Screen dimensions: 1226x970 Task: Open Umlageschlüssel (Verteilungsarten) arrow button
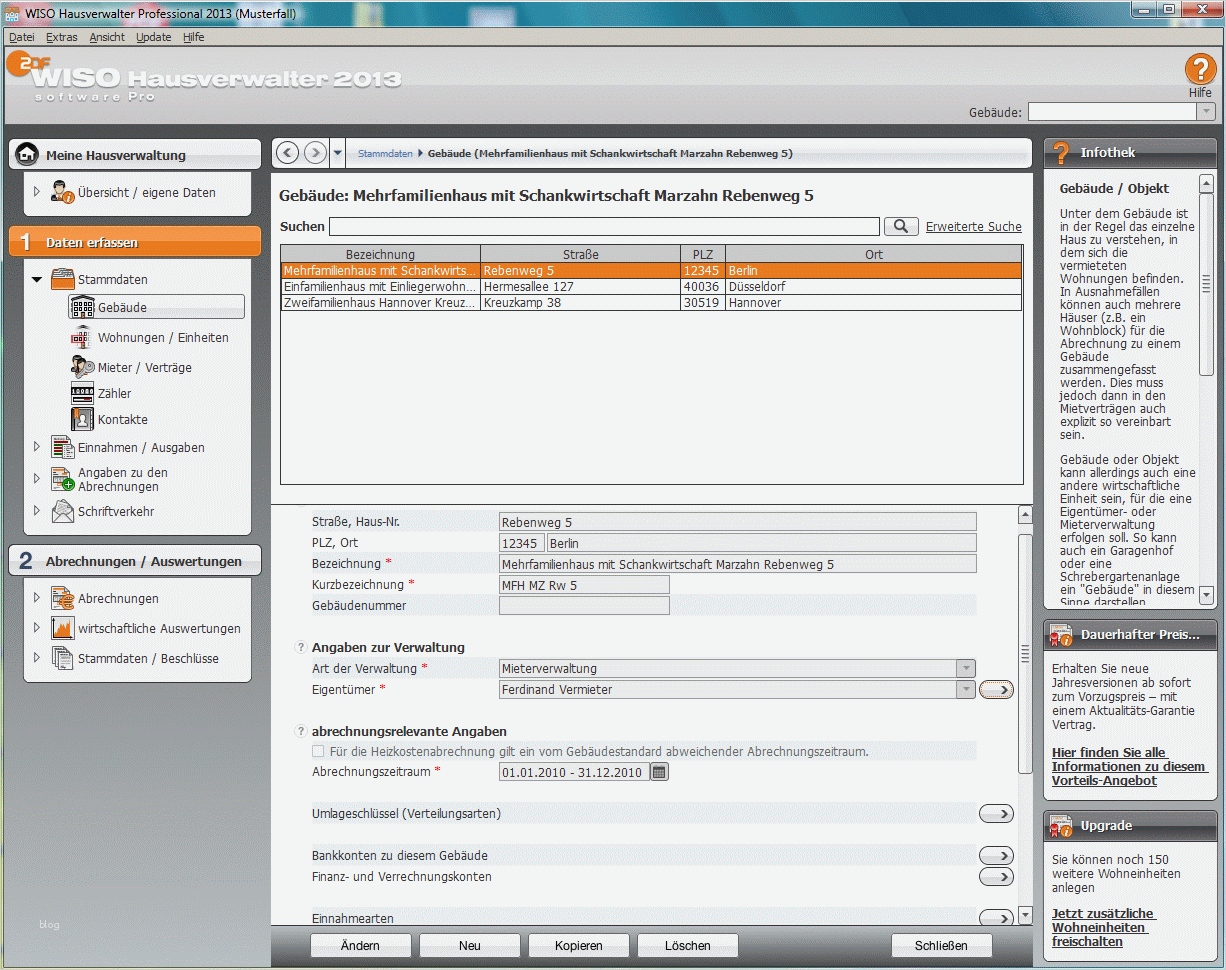click(996, 814)
